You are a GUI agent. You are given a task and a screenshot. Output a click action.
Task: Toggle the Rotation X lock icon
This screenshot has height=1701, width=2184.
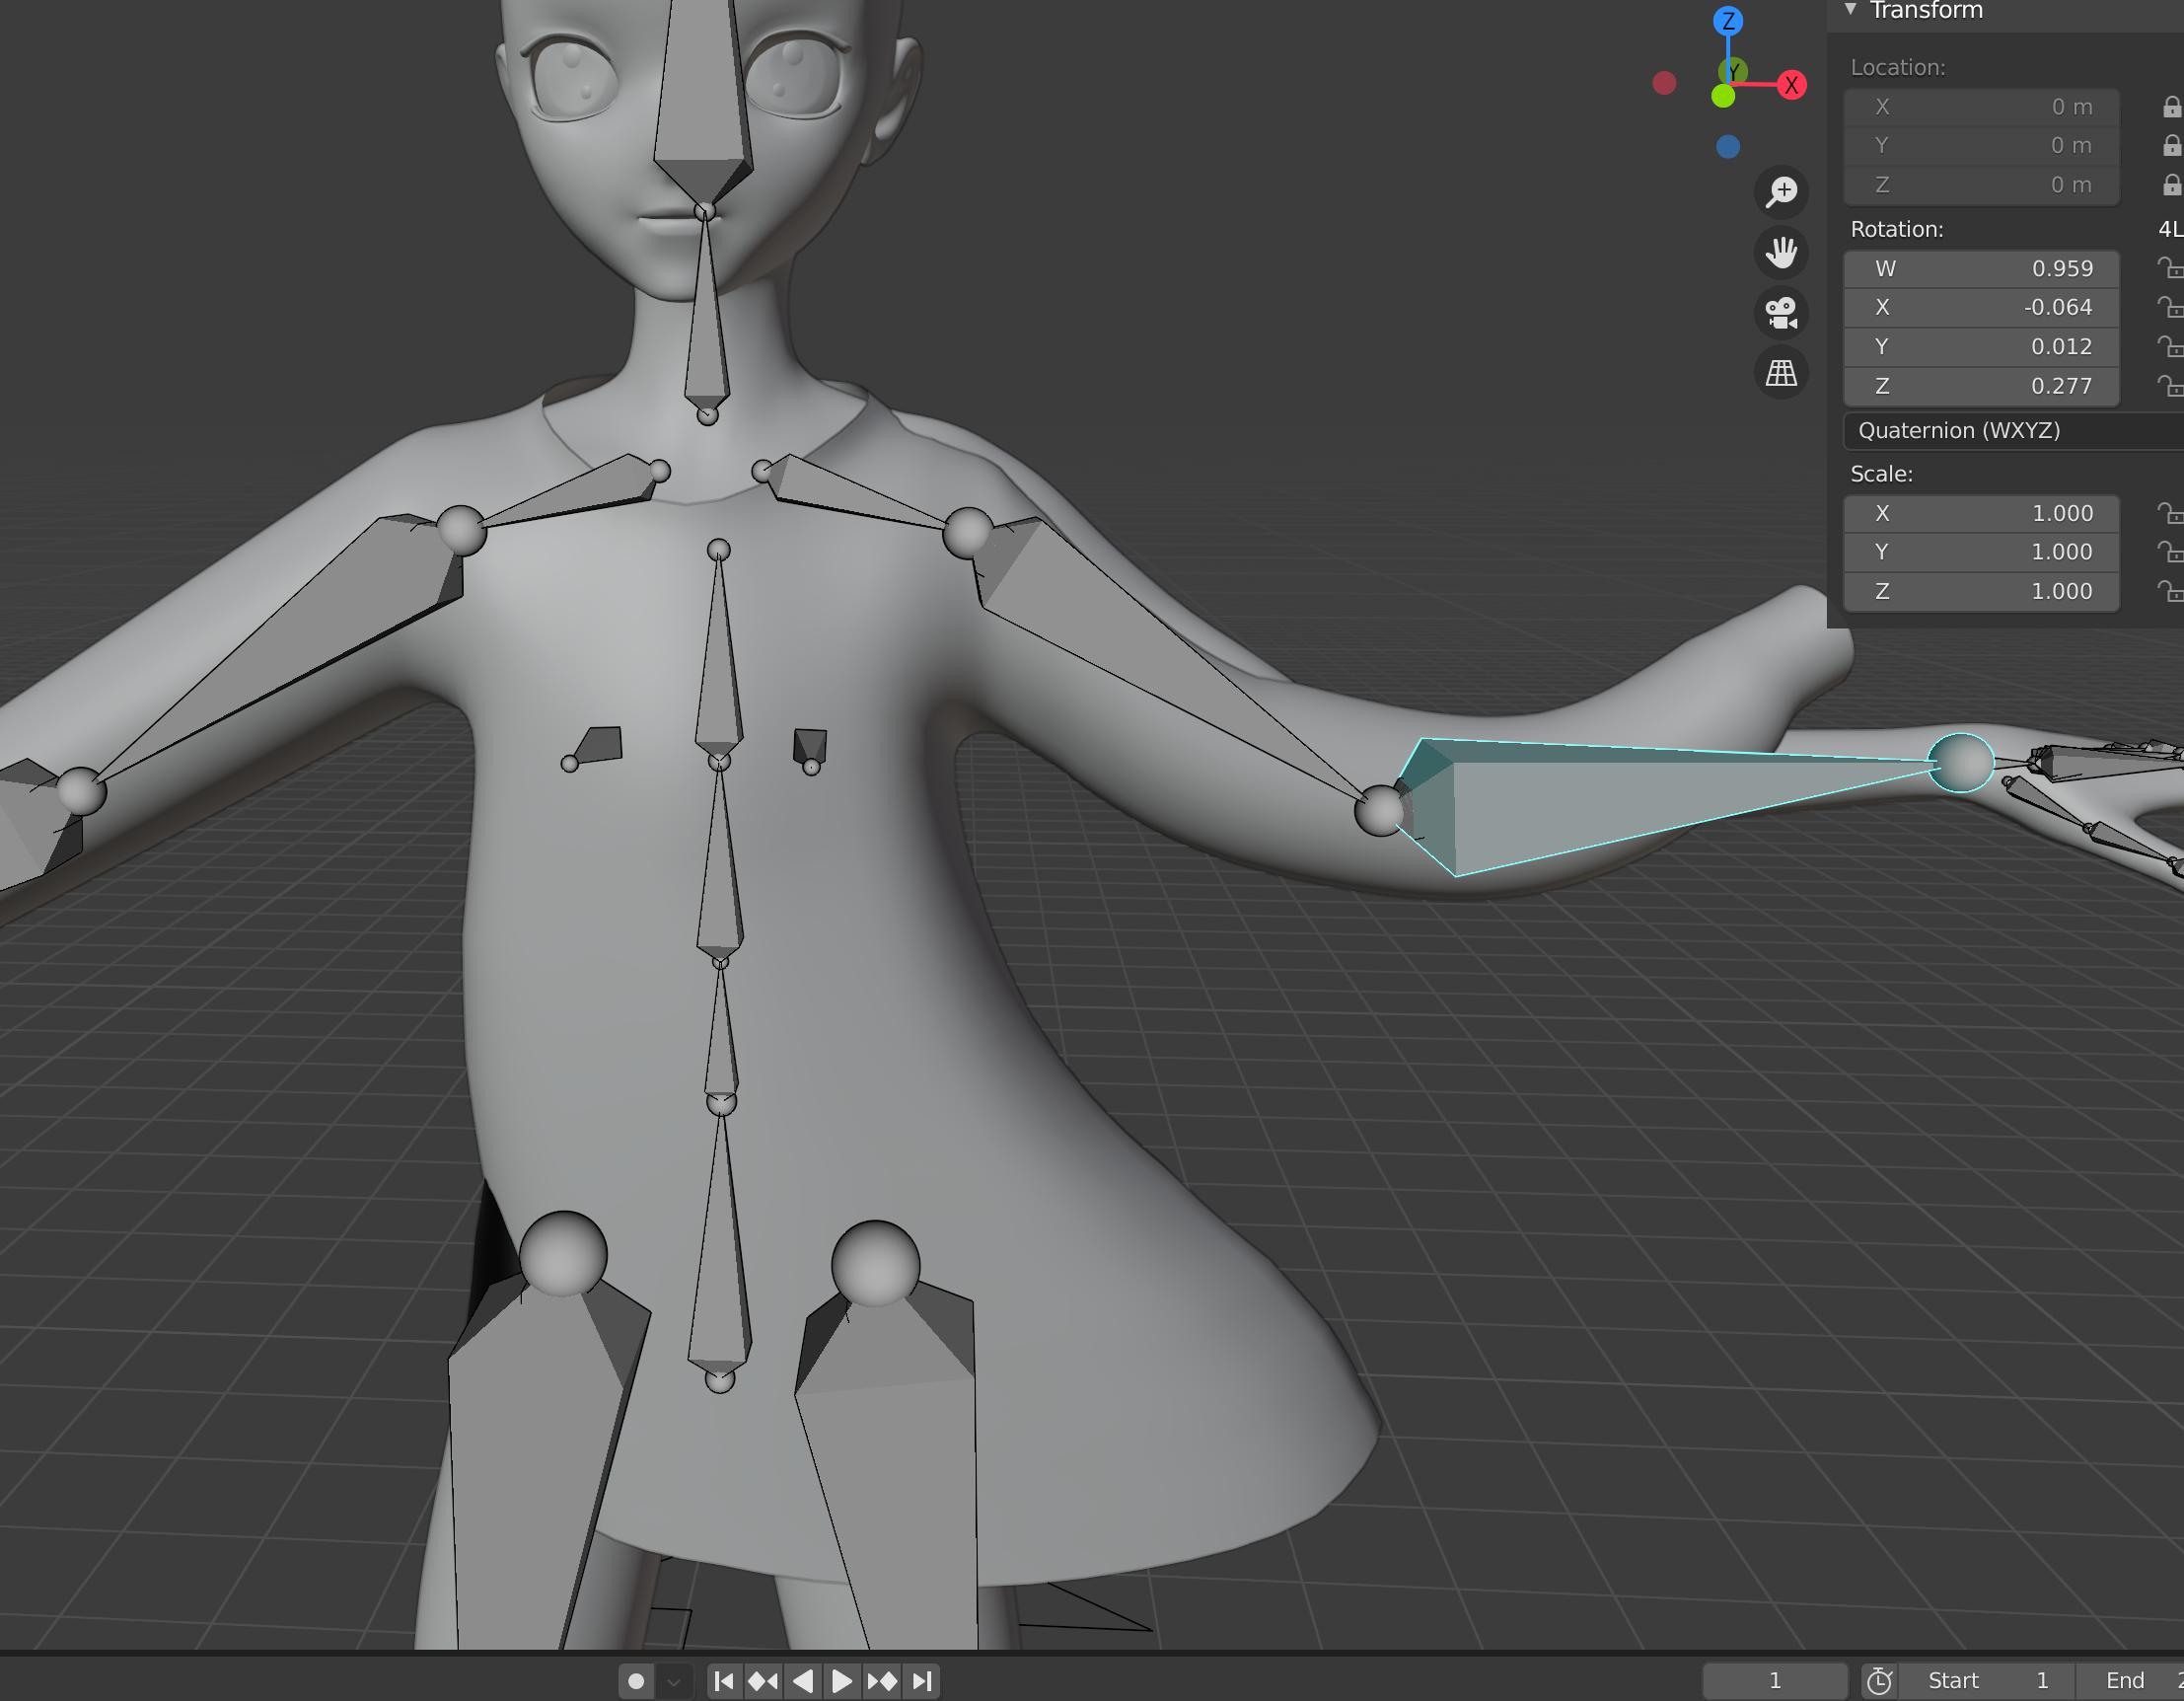[x=2169, y=307]
